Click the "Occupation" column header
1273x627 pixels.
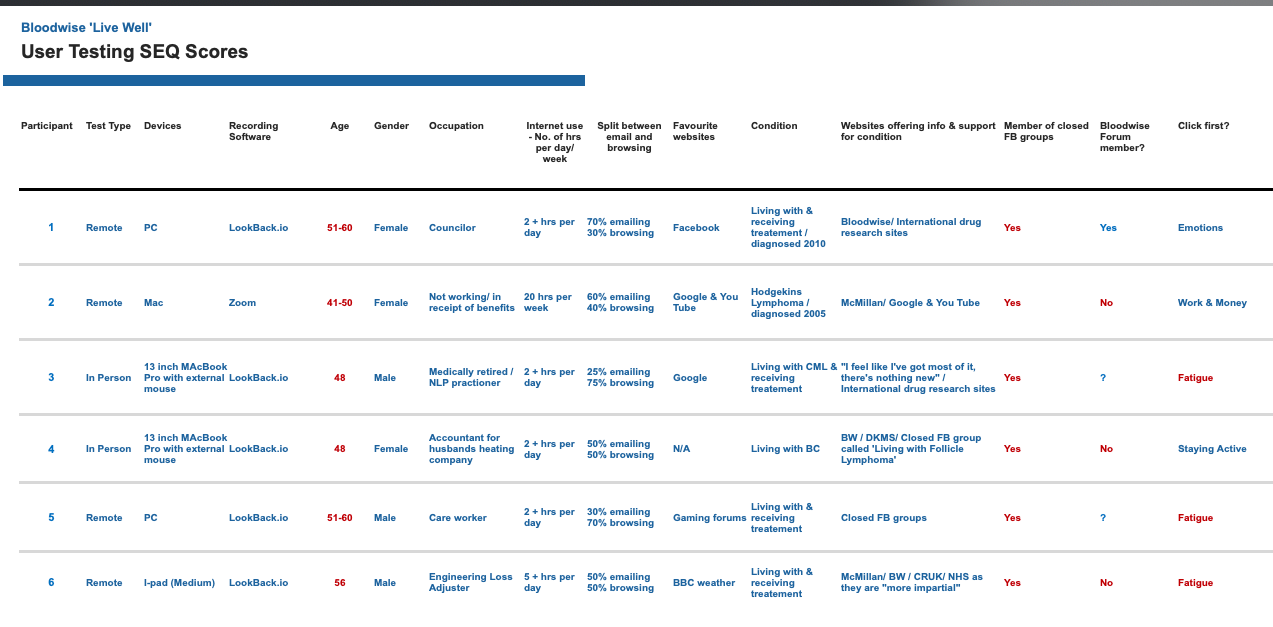[456, 126]
